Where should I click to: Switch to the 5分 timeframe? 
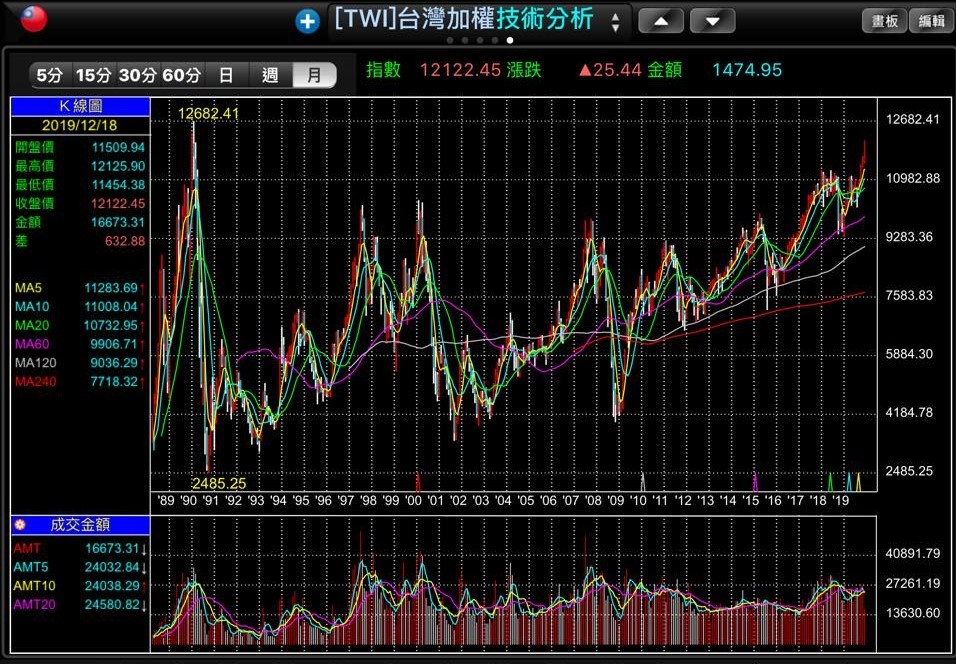(50, 75)
